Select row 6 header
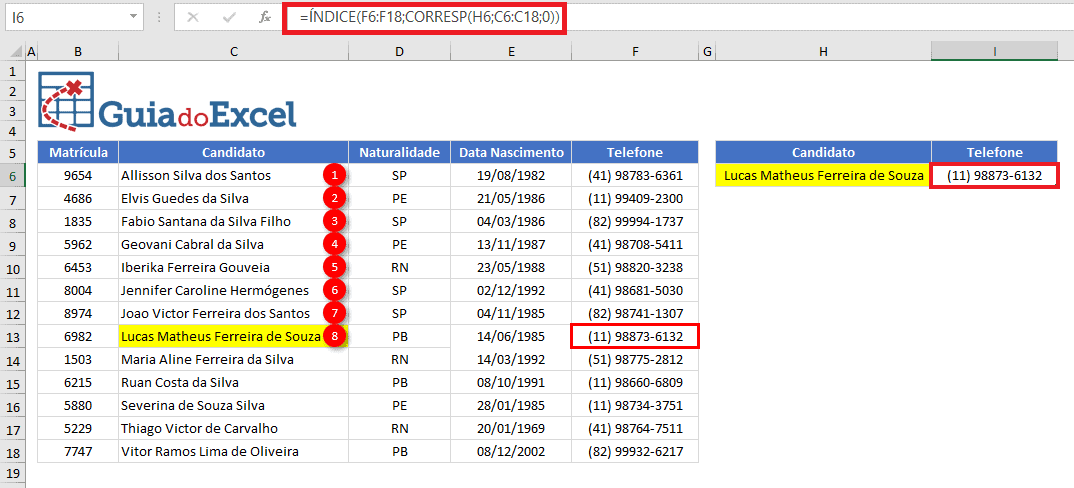The image size is (1074, 488). pos(12,175)
